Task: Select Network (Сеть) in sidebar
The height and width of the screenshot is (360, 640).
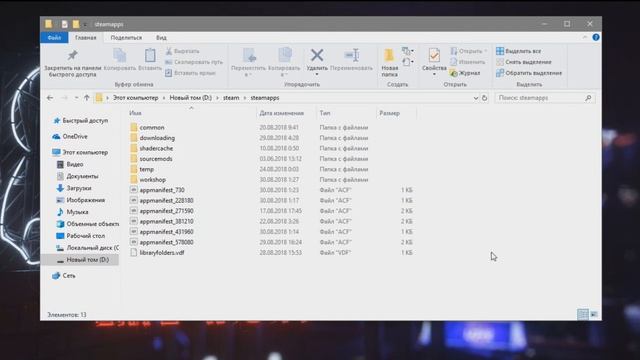Action: coord(64,276)
